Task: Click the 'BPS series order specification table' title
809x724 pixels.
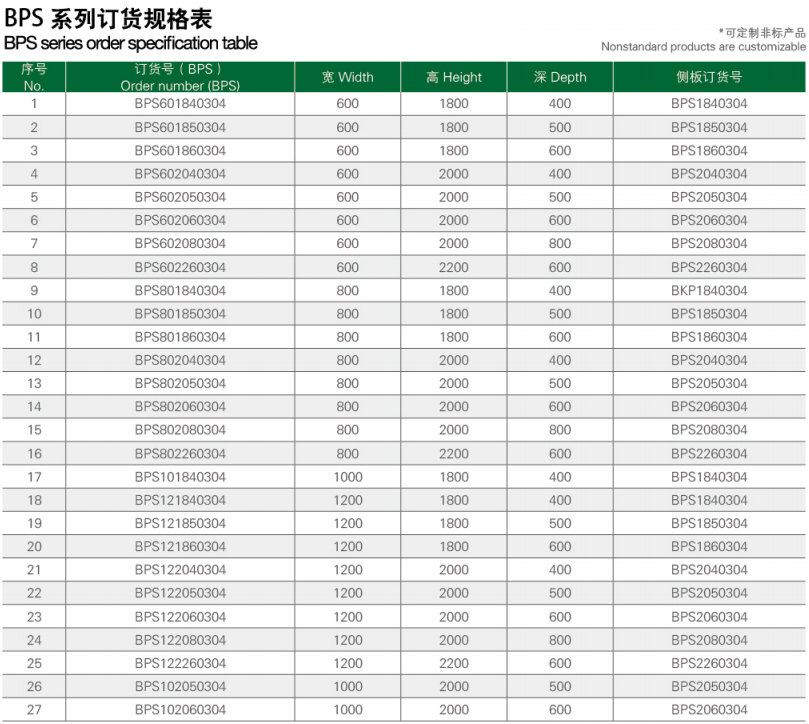Action: tap(131, 43)
